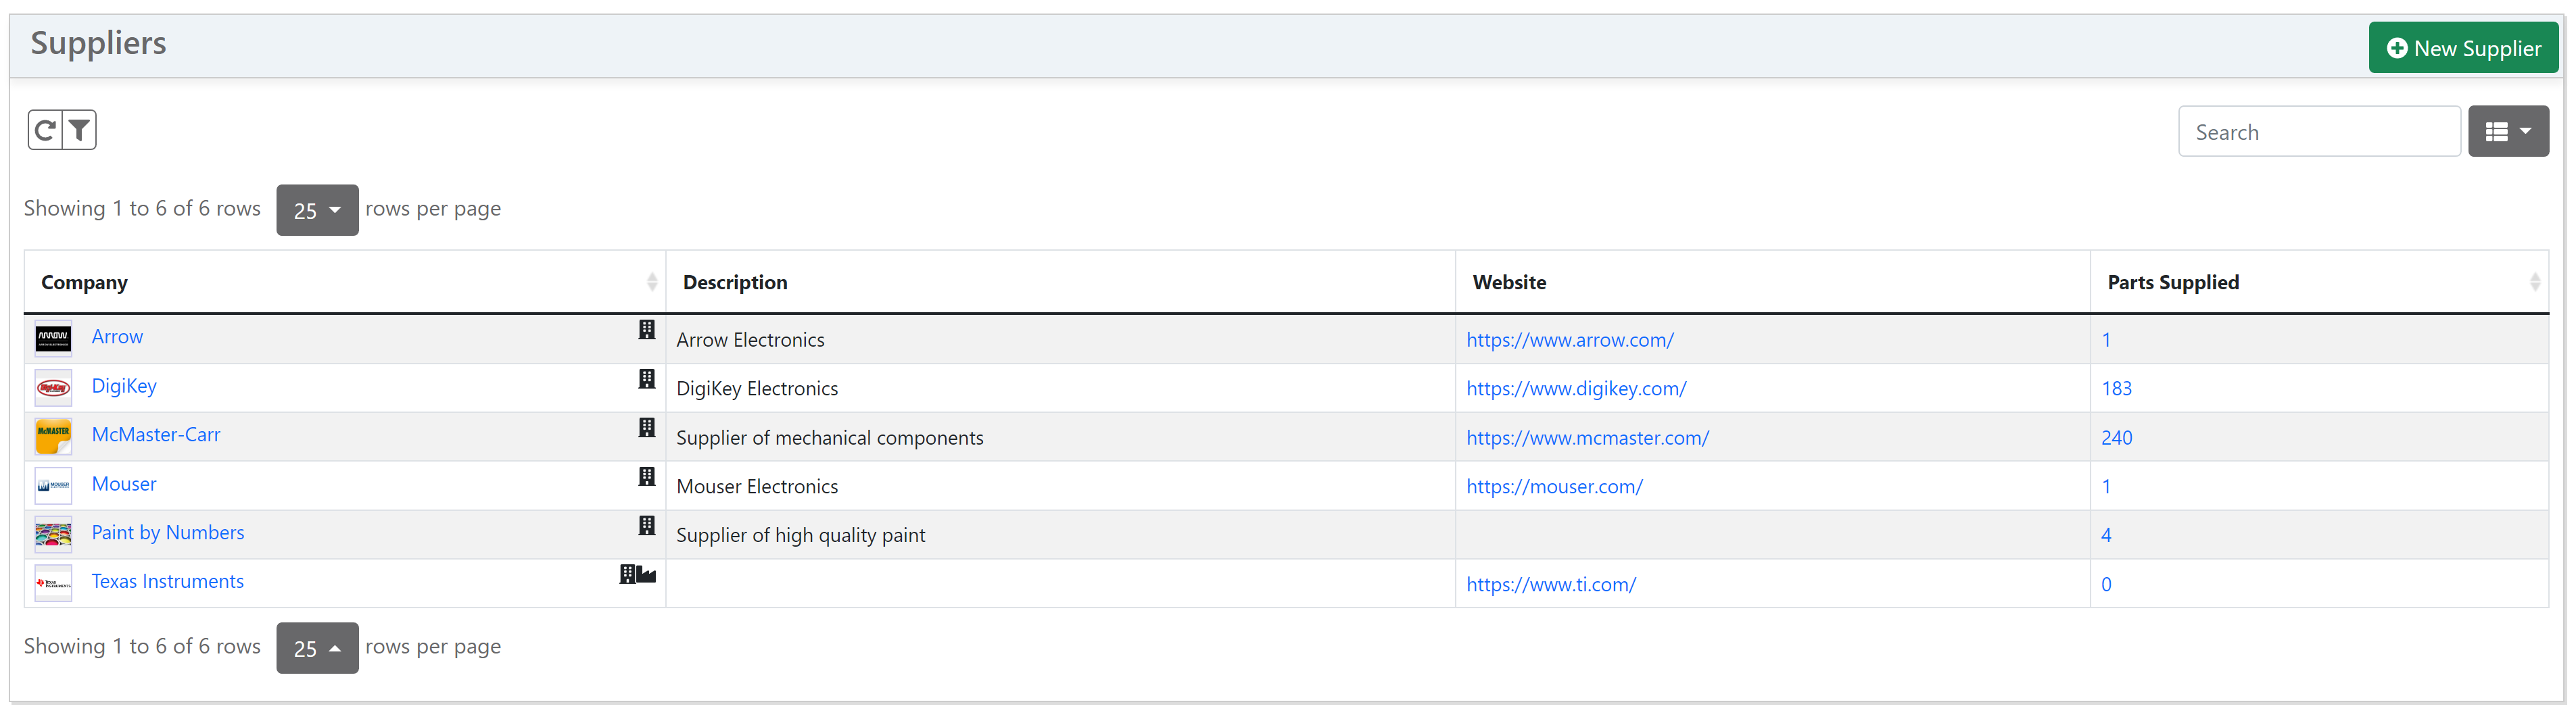Sort table by Parts Supplied column
2576x717 pixels.
tap(2172, 283)
